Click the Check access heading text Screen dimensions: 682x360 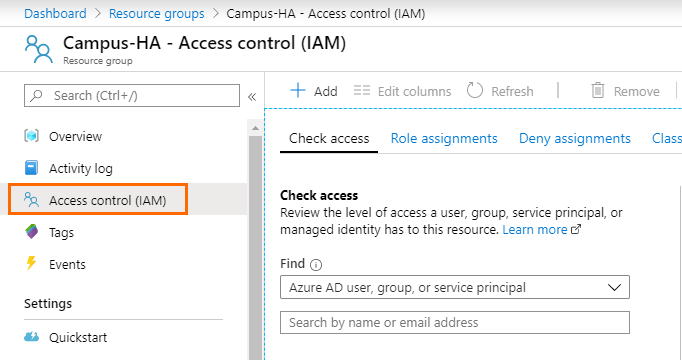[319, 196]
